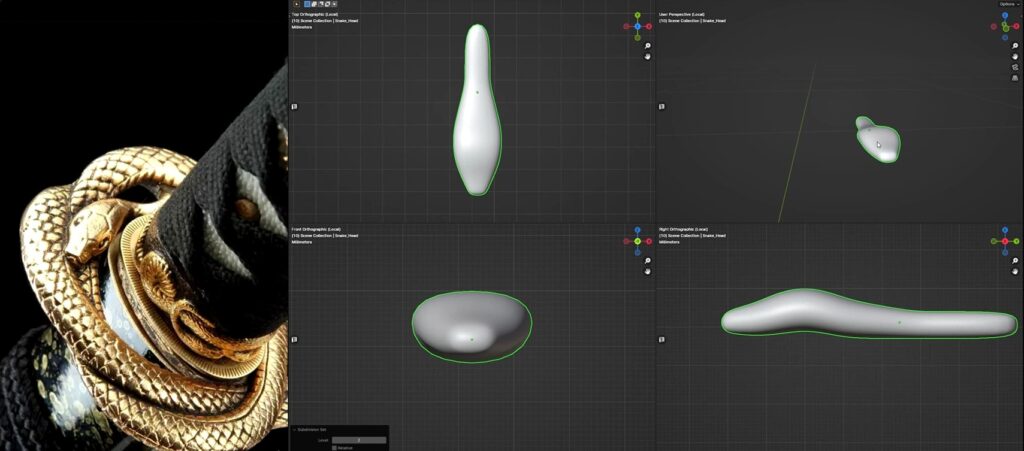Click pan hand icon in User Perspective viewport
Image resolution: width=1024 pixels, height=451 pixels.
pos(1016,57)
